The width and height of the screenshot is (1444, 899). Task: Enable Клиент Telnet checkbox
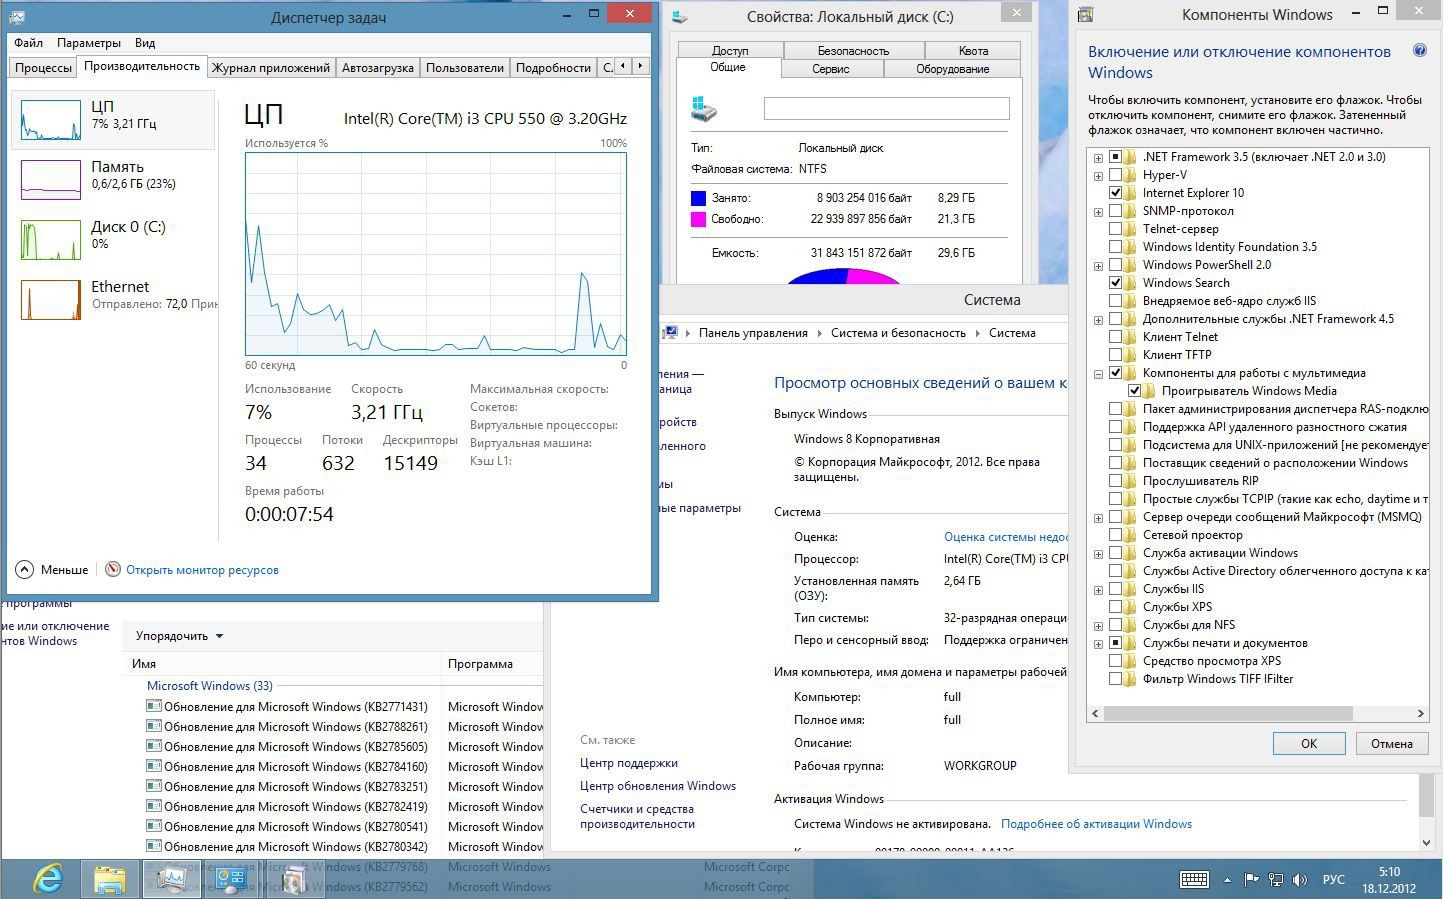pyautogui.click(x=1115, y=337)
